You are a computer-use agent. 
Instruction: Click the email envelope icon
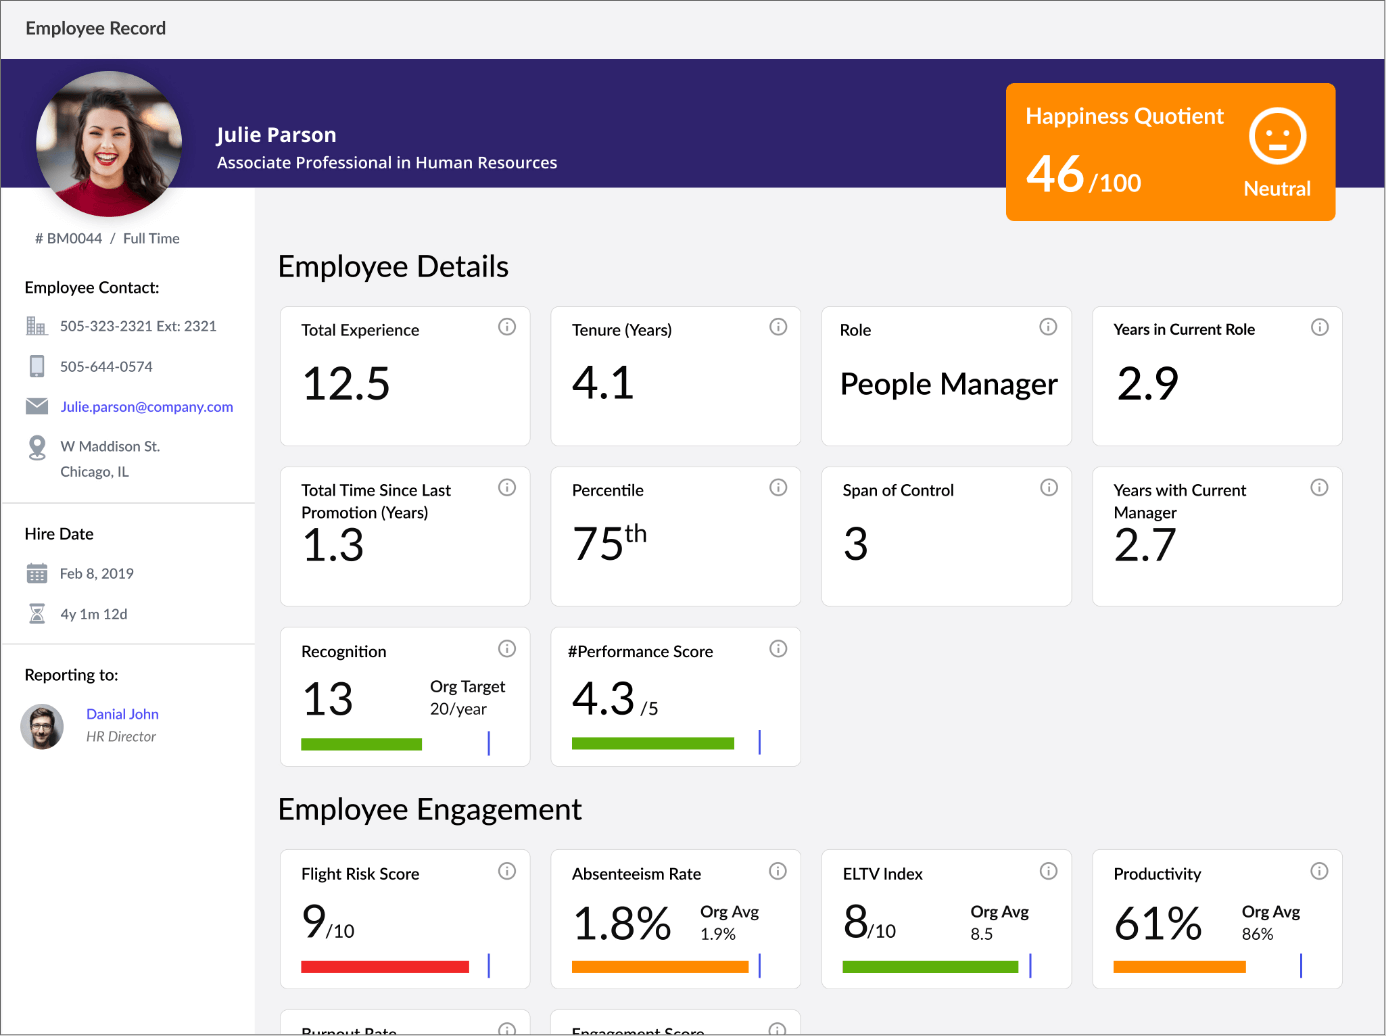click(37, 406)
